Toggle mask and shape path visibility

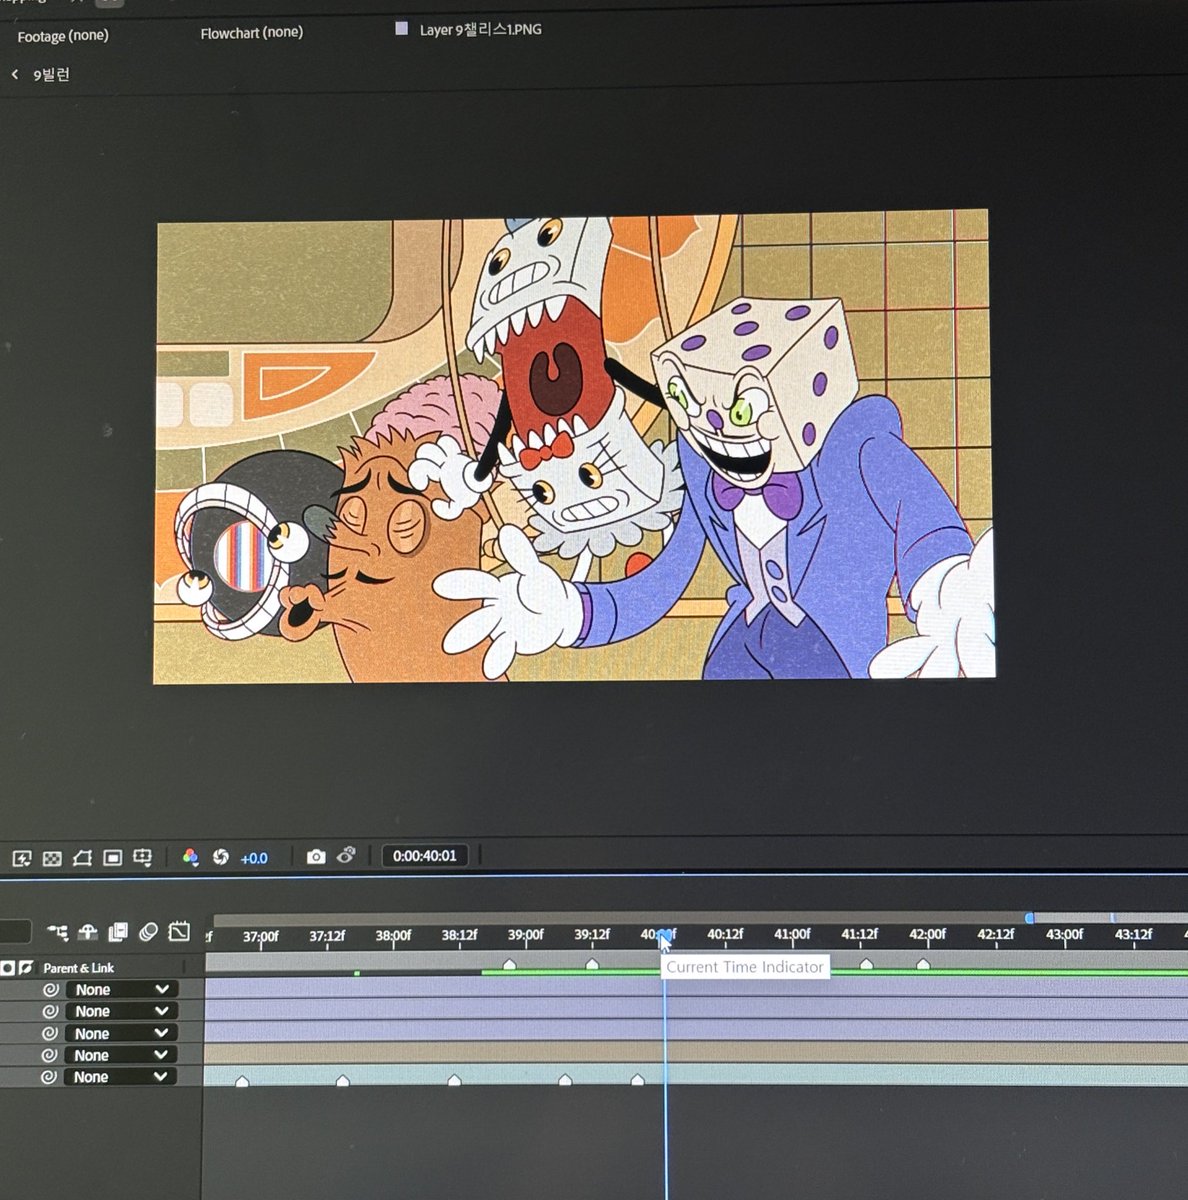pyautogui.click(x=82, y=858)
